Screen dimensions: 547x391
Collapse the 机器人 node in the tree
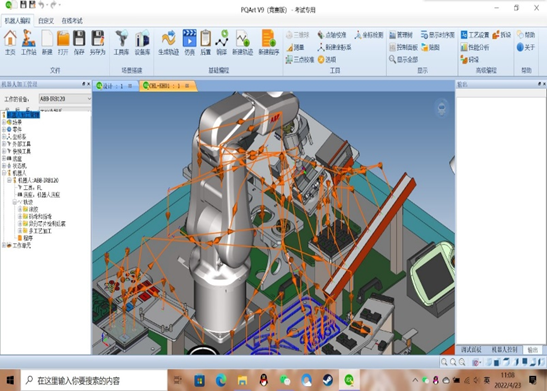pos(4,173)
